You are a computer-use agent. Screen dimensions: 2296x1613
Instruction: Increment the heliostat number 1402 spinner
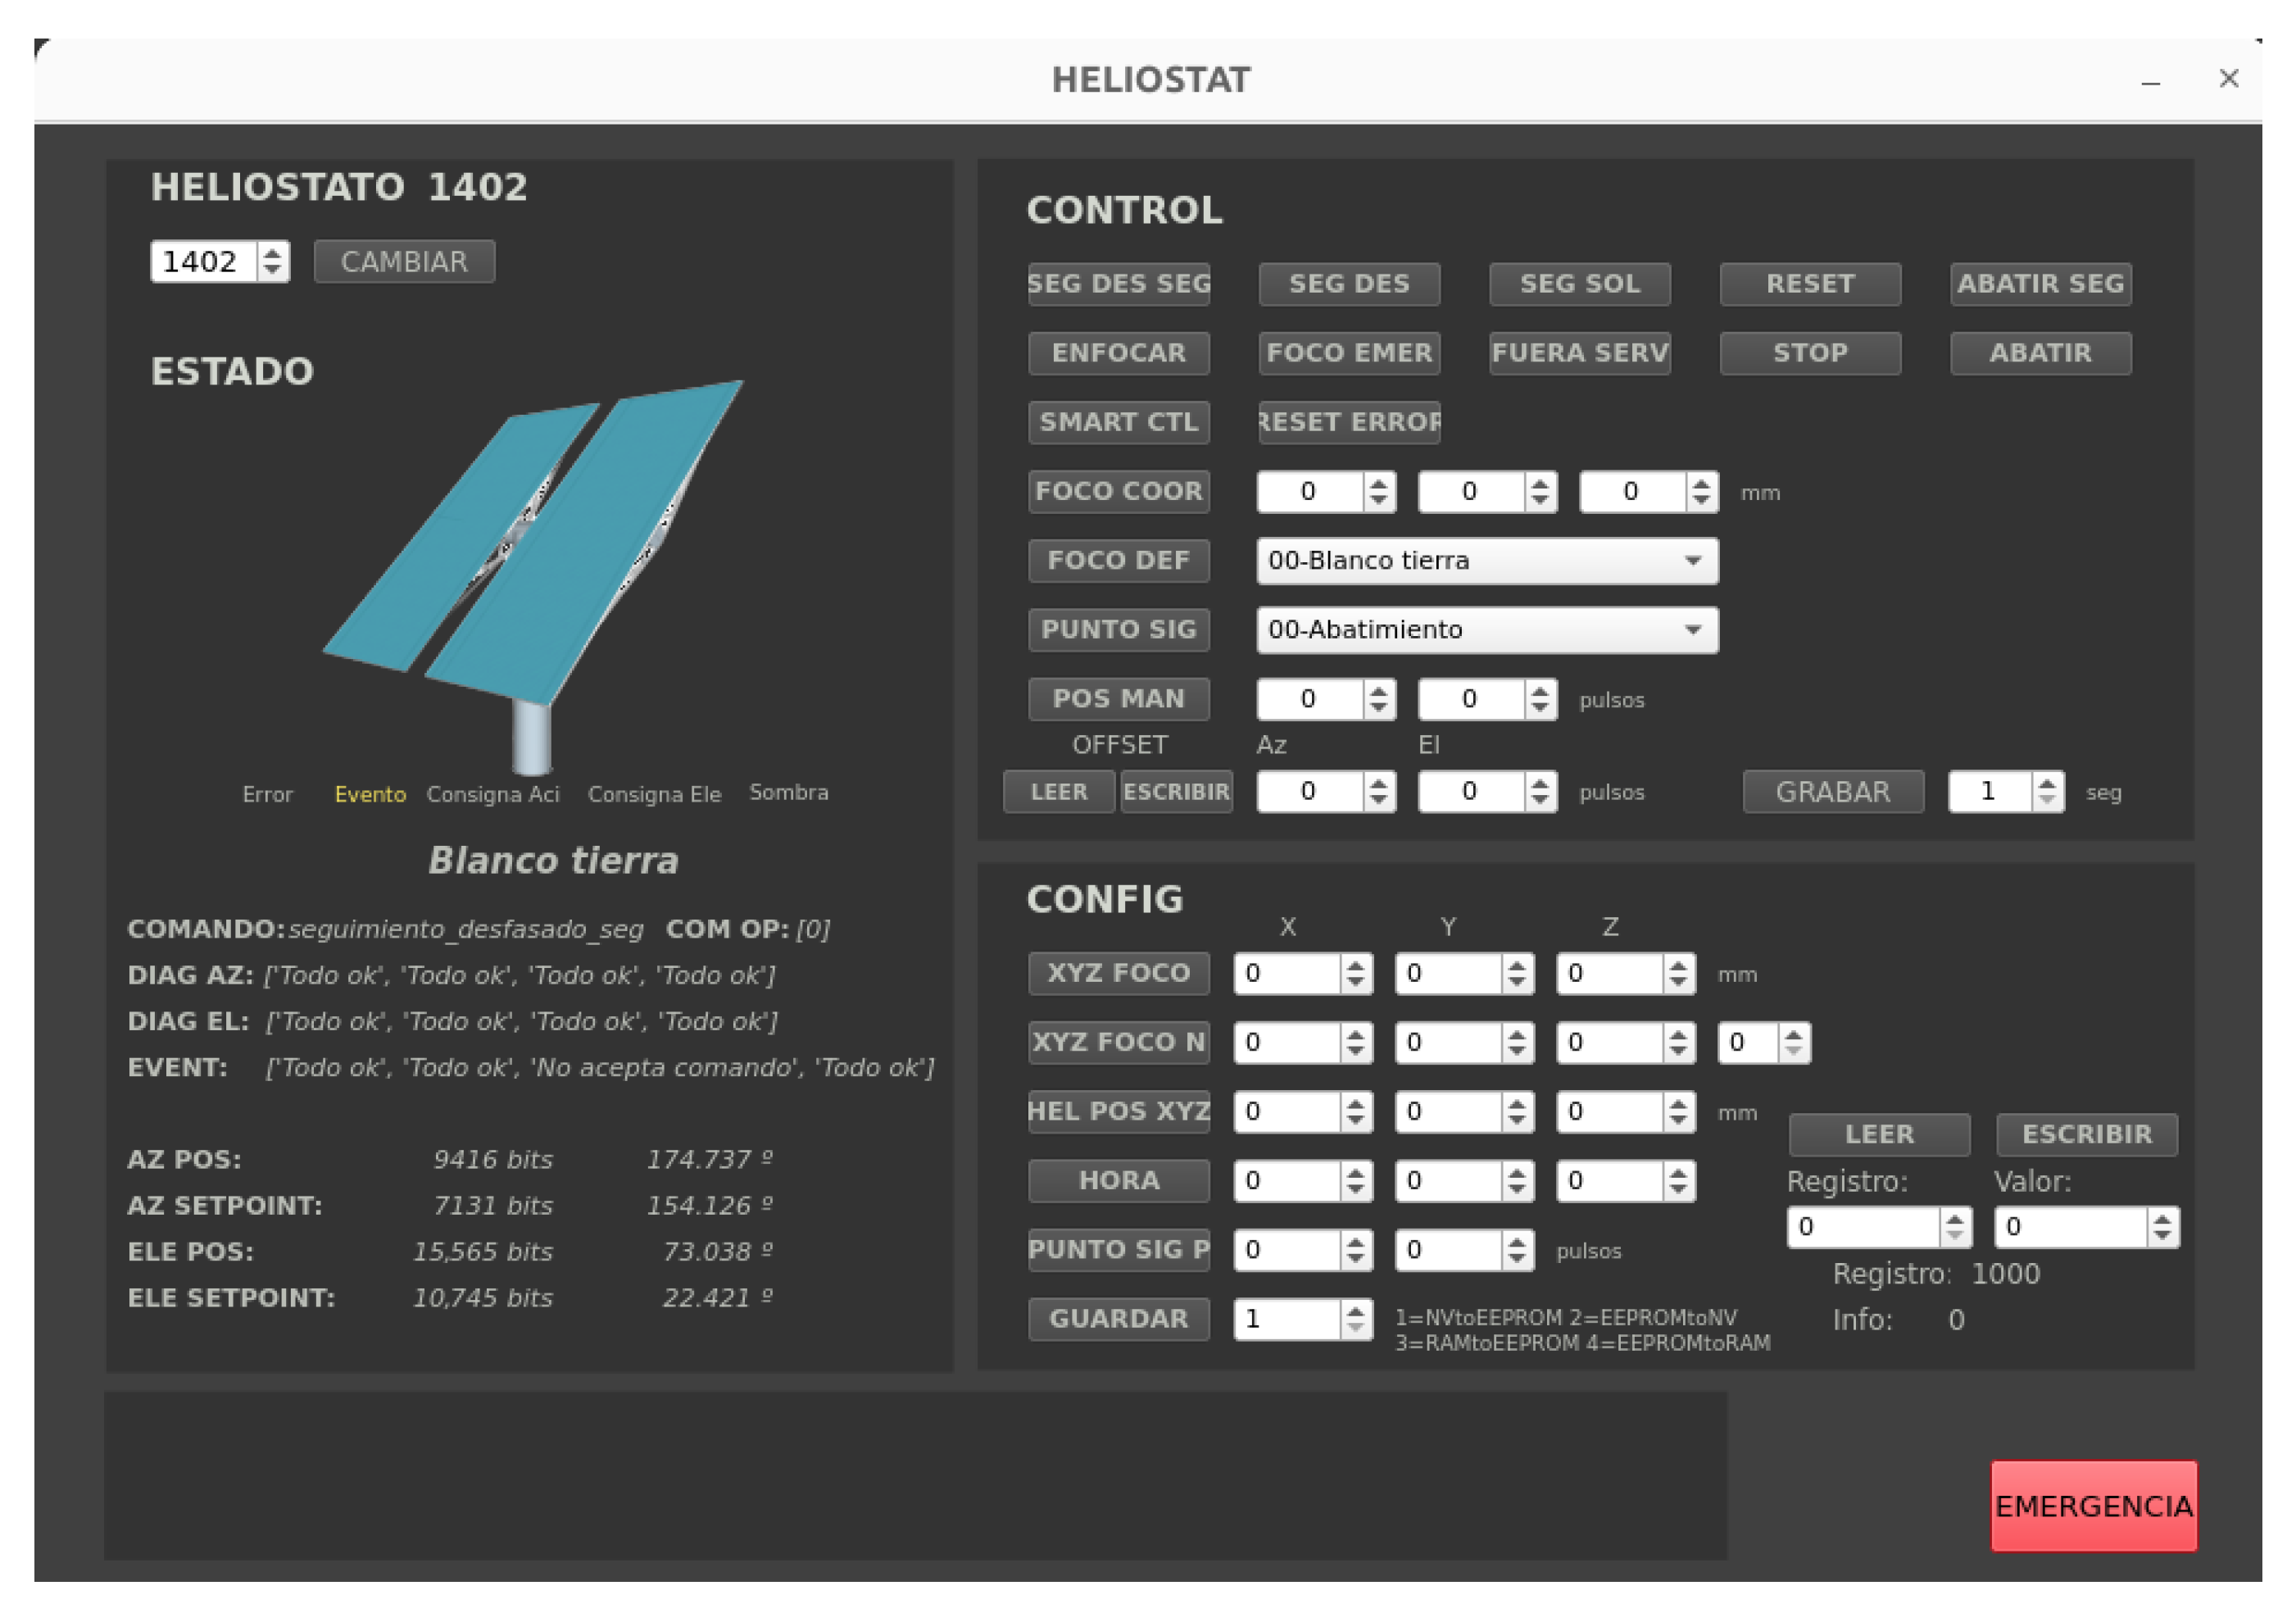[x=272, y=254]
